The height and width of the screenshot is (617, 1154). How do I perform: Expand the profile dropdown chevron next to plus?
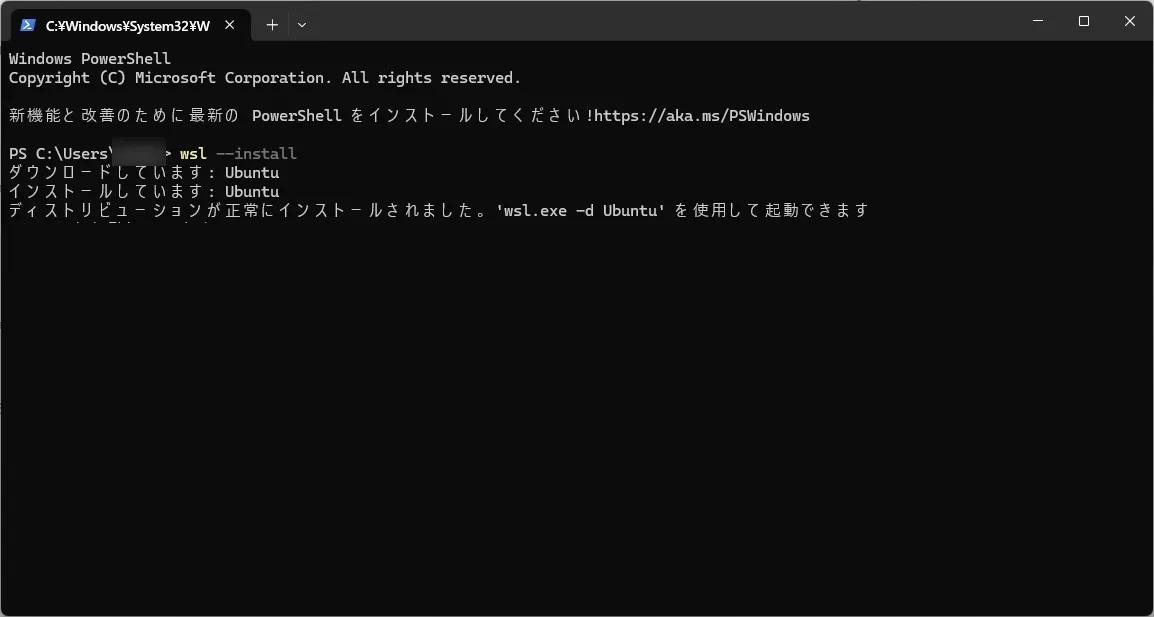click(302, 25)
